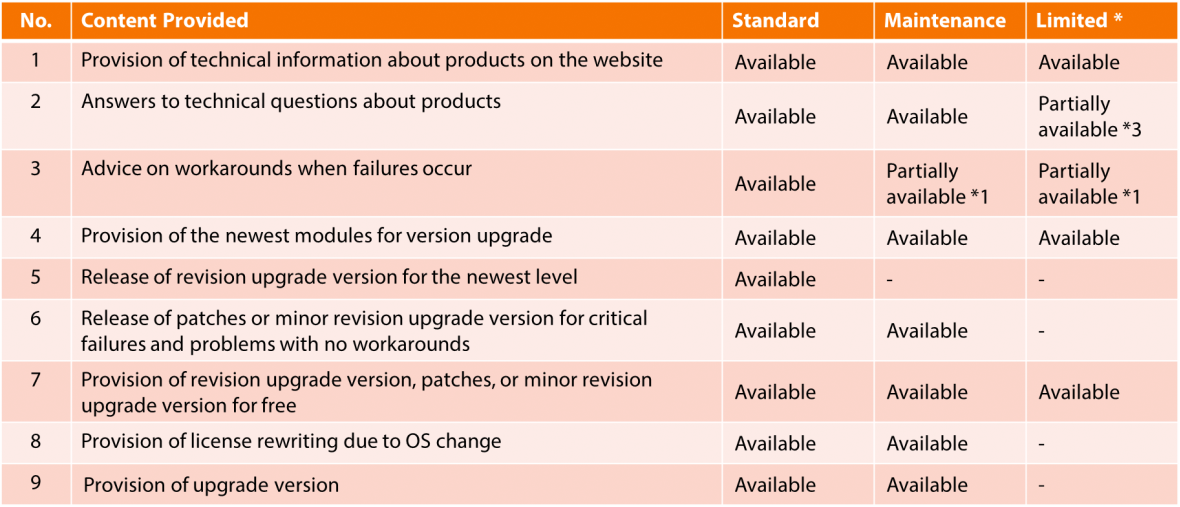Click "Partially available *1" under Limited column
Viewport: 1180px width, 507px height.
(1088, 184)
